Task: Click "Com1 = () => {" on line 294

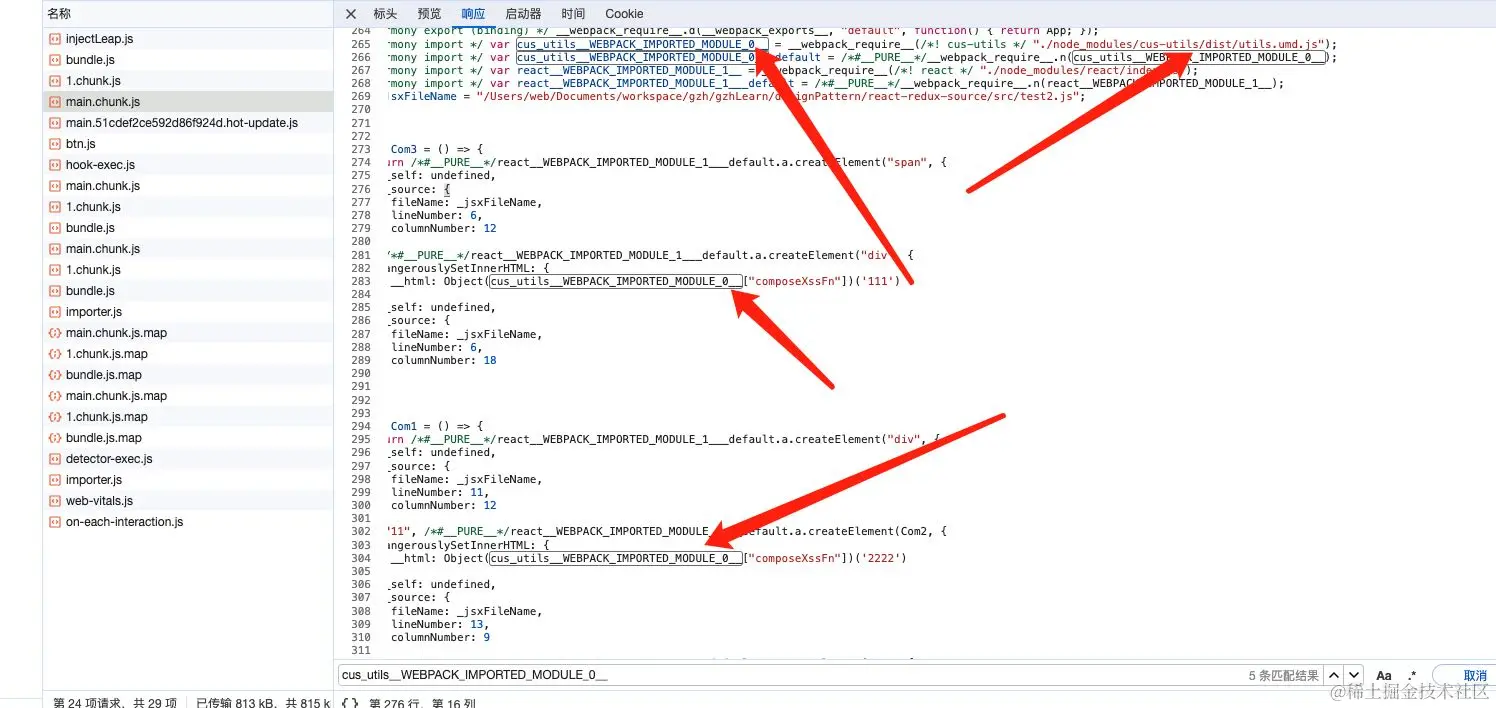Action: 436,426
